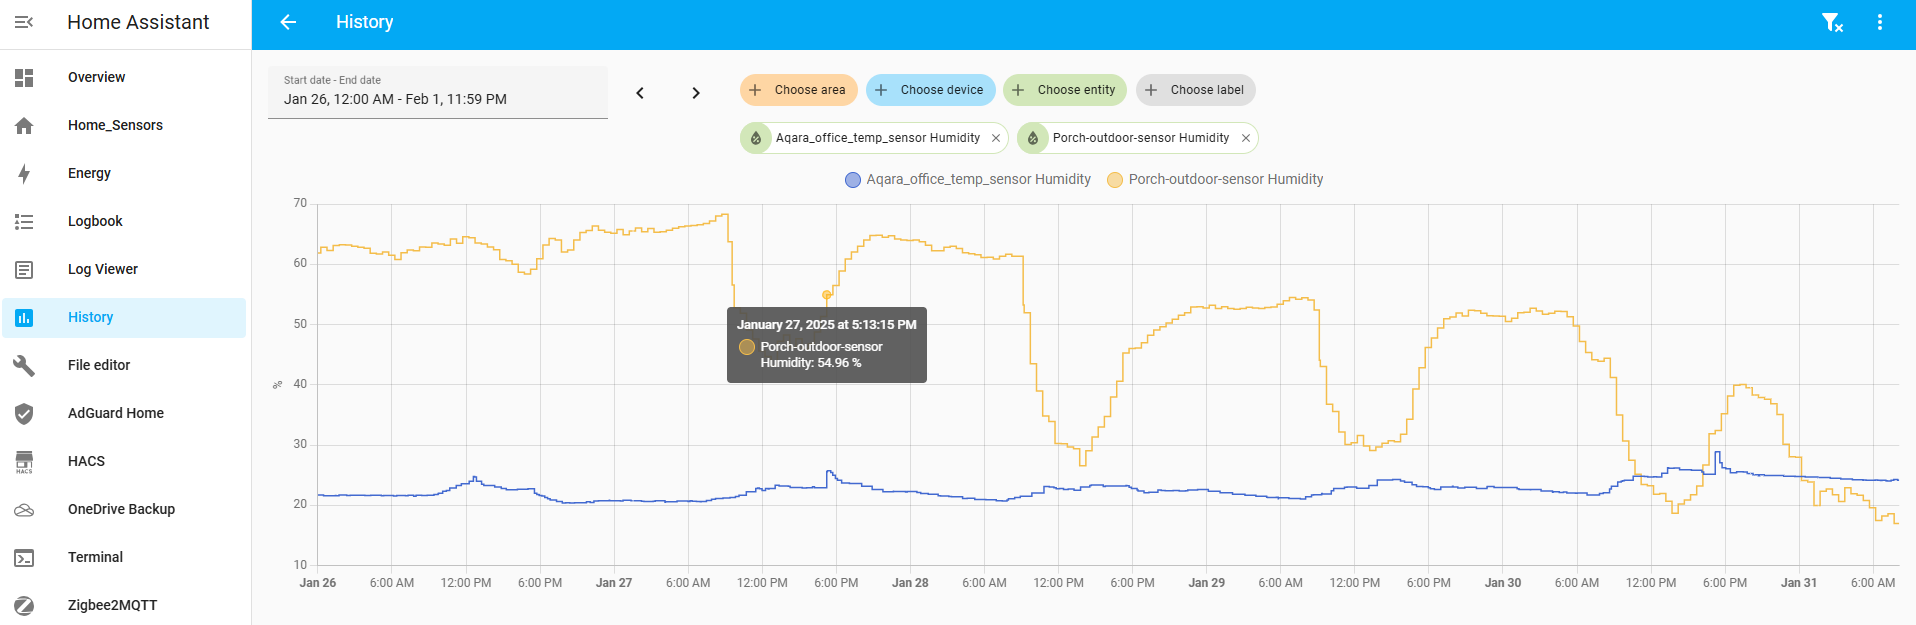Open the Choose device picker
Viewport: 1916px width, 625px height.
[x=930, y=90]
